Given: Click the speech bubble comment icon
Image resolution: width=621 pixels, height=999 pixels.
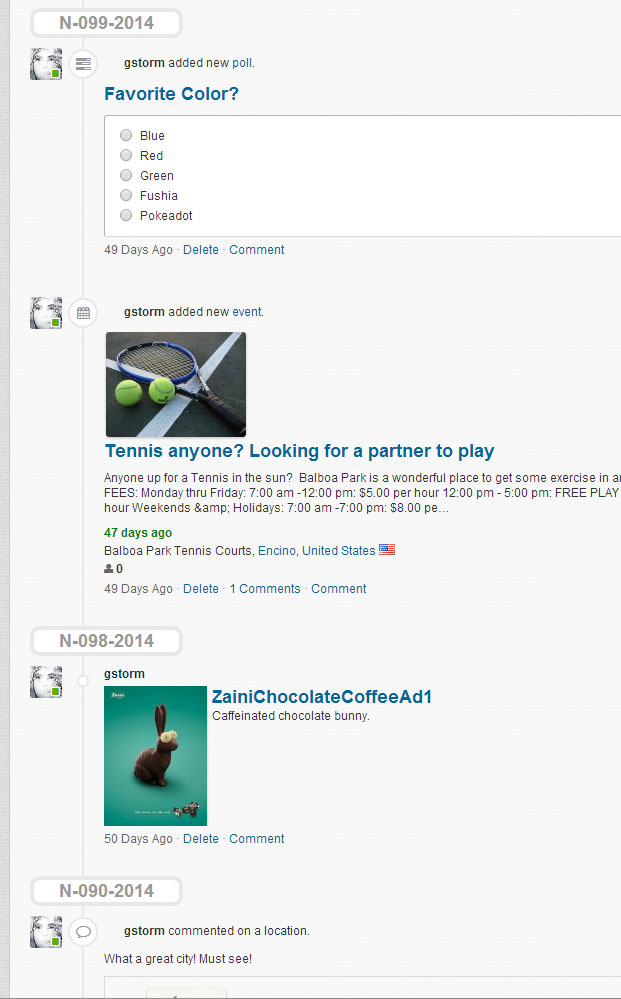Looking at the screenshot, I should (83, 932).
